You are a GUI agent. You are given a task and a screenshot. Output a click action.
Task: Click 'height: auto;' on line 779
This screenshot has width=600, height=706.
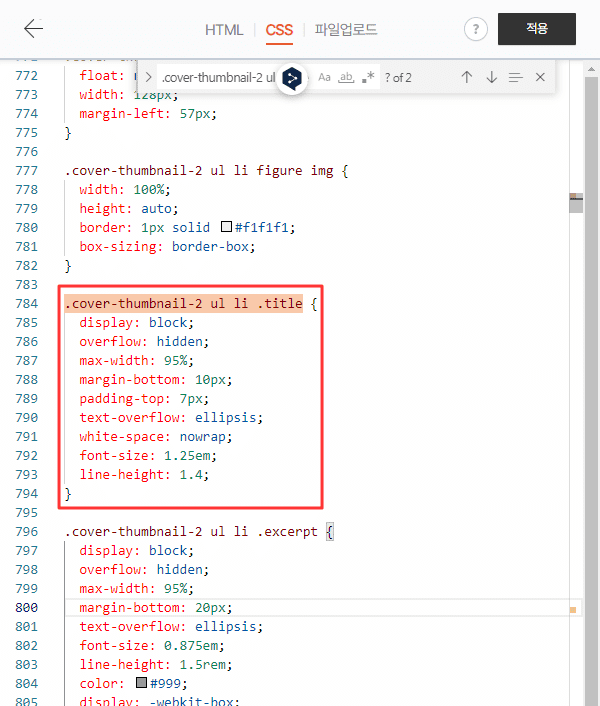tap(129, 208)
